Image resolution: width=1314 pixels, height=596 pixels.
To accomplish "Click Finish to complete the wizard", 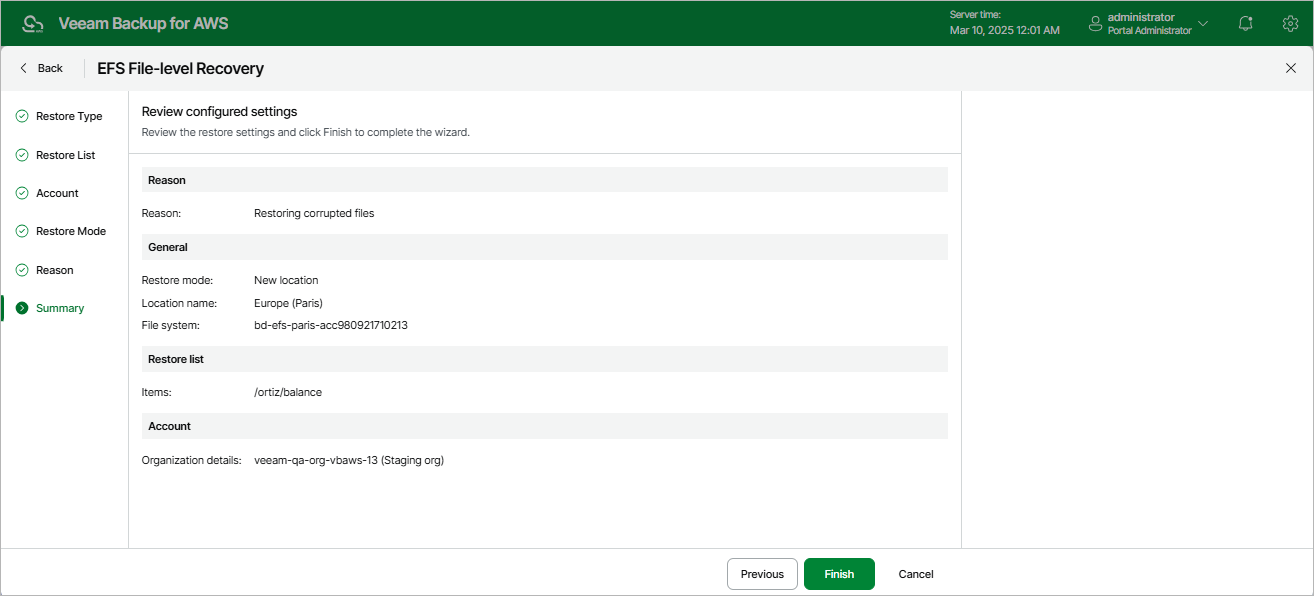I will click(839, 574).
